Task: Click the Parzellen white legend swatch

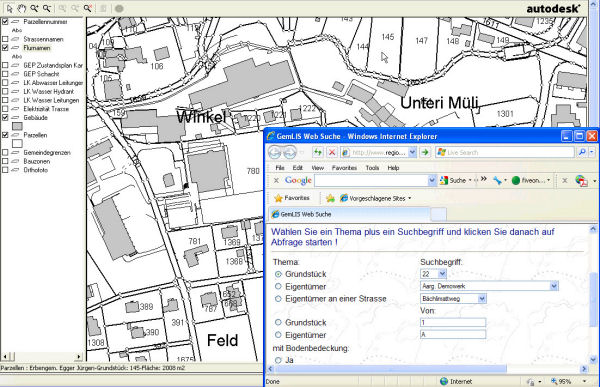Action: click(x=17, y=144)
